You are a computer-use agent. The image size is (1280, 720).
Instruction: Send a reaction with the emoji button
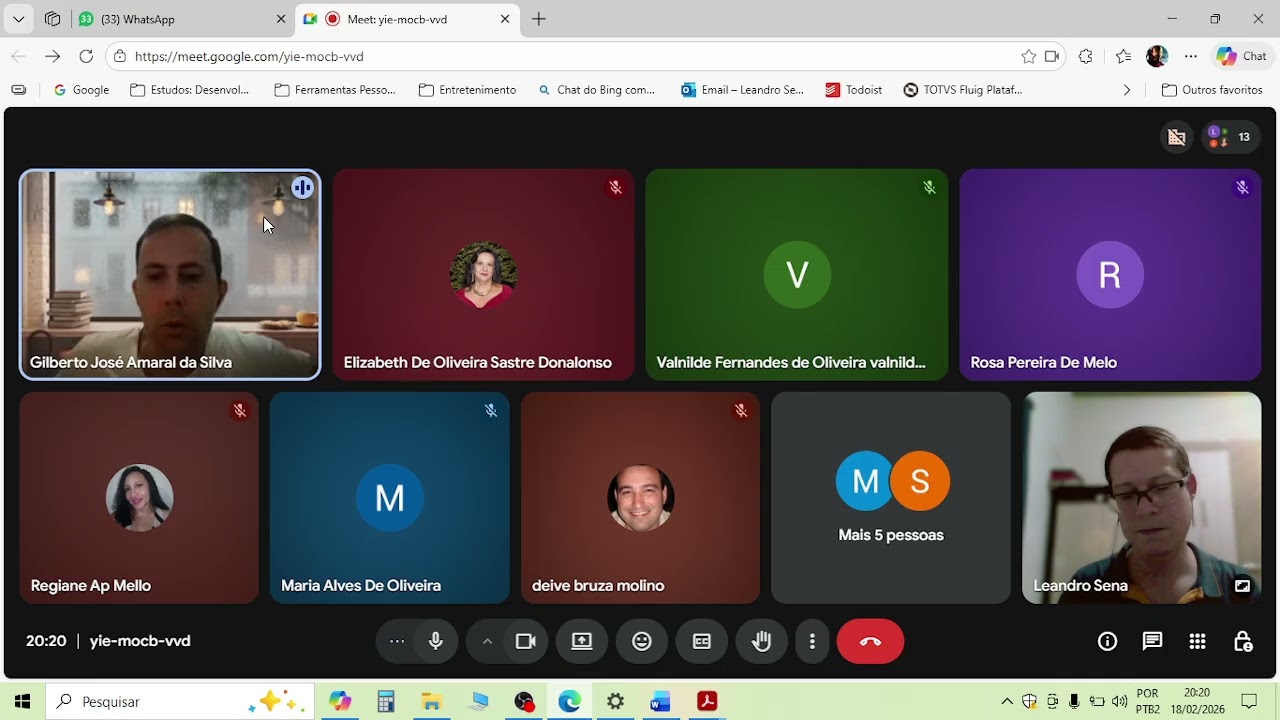click(x=642, y=641)
